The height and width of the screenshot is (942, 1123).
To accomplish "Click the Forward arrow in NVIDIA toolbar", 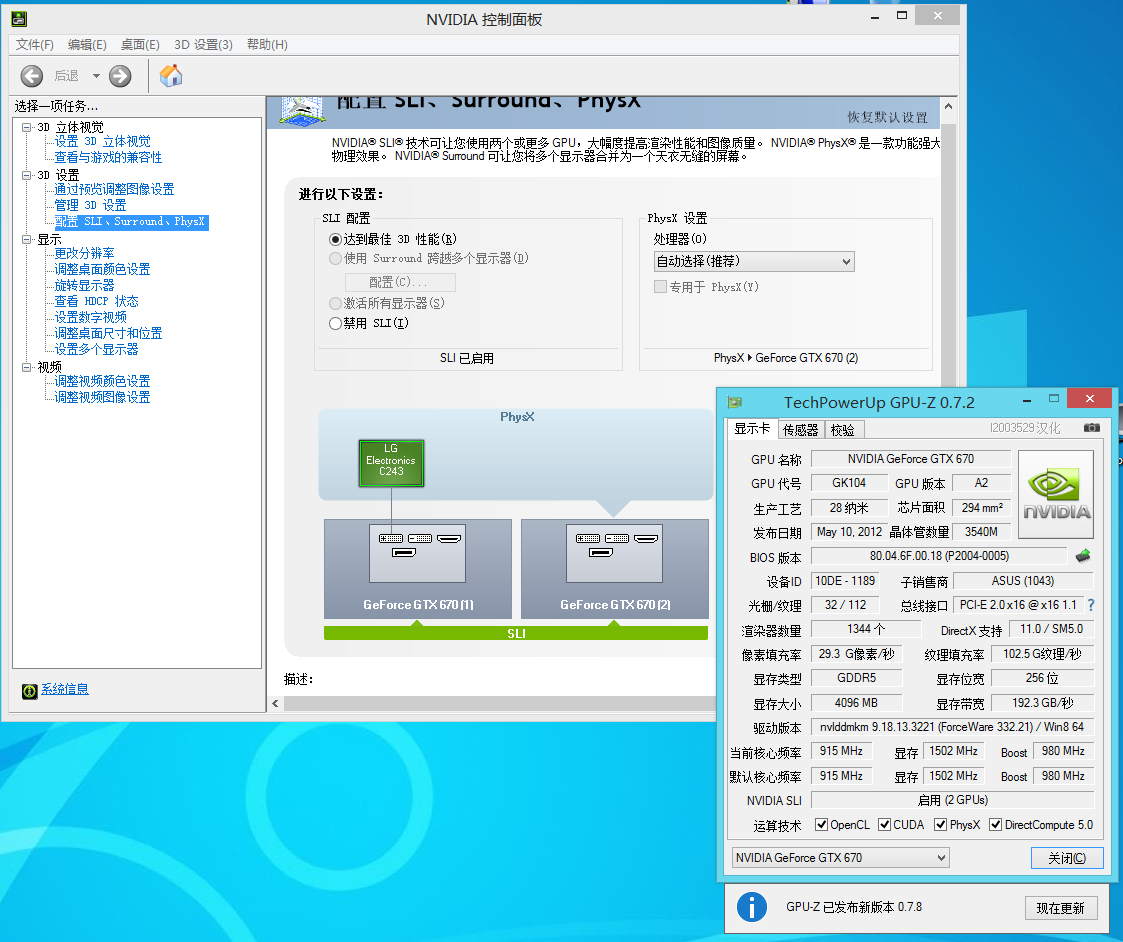I will coord(120,76).
